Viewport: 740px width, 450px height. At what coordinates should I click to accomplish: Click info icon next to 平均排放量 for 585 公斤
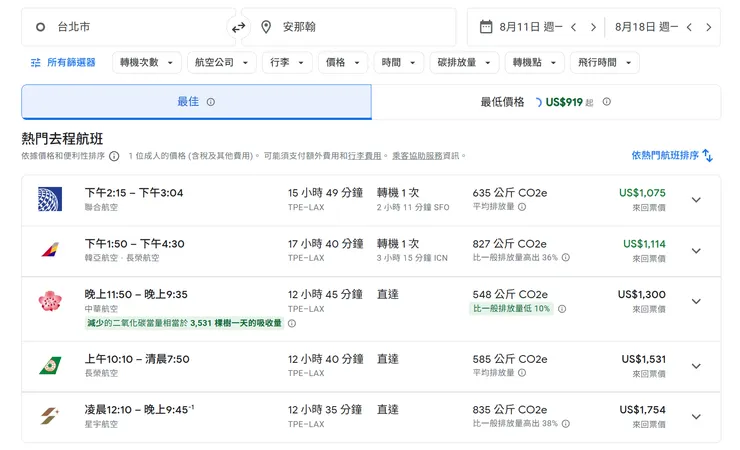tap(522, 373)
